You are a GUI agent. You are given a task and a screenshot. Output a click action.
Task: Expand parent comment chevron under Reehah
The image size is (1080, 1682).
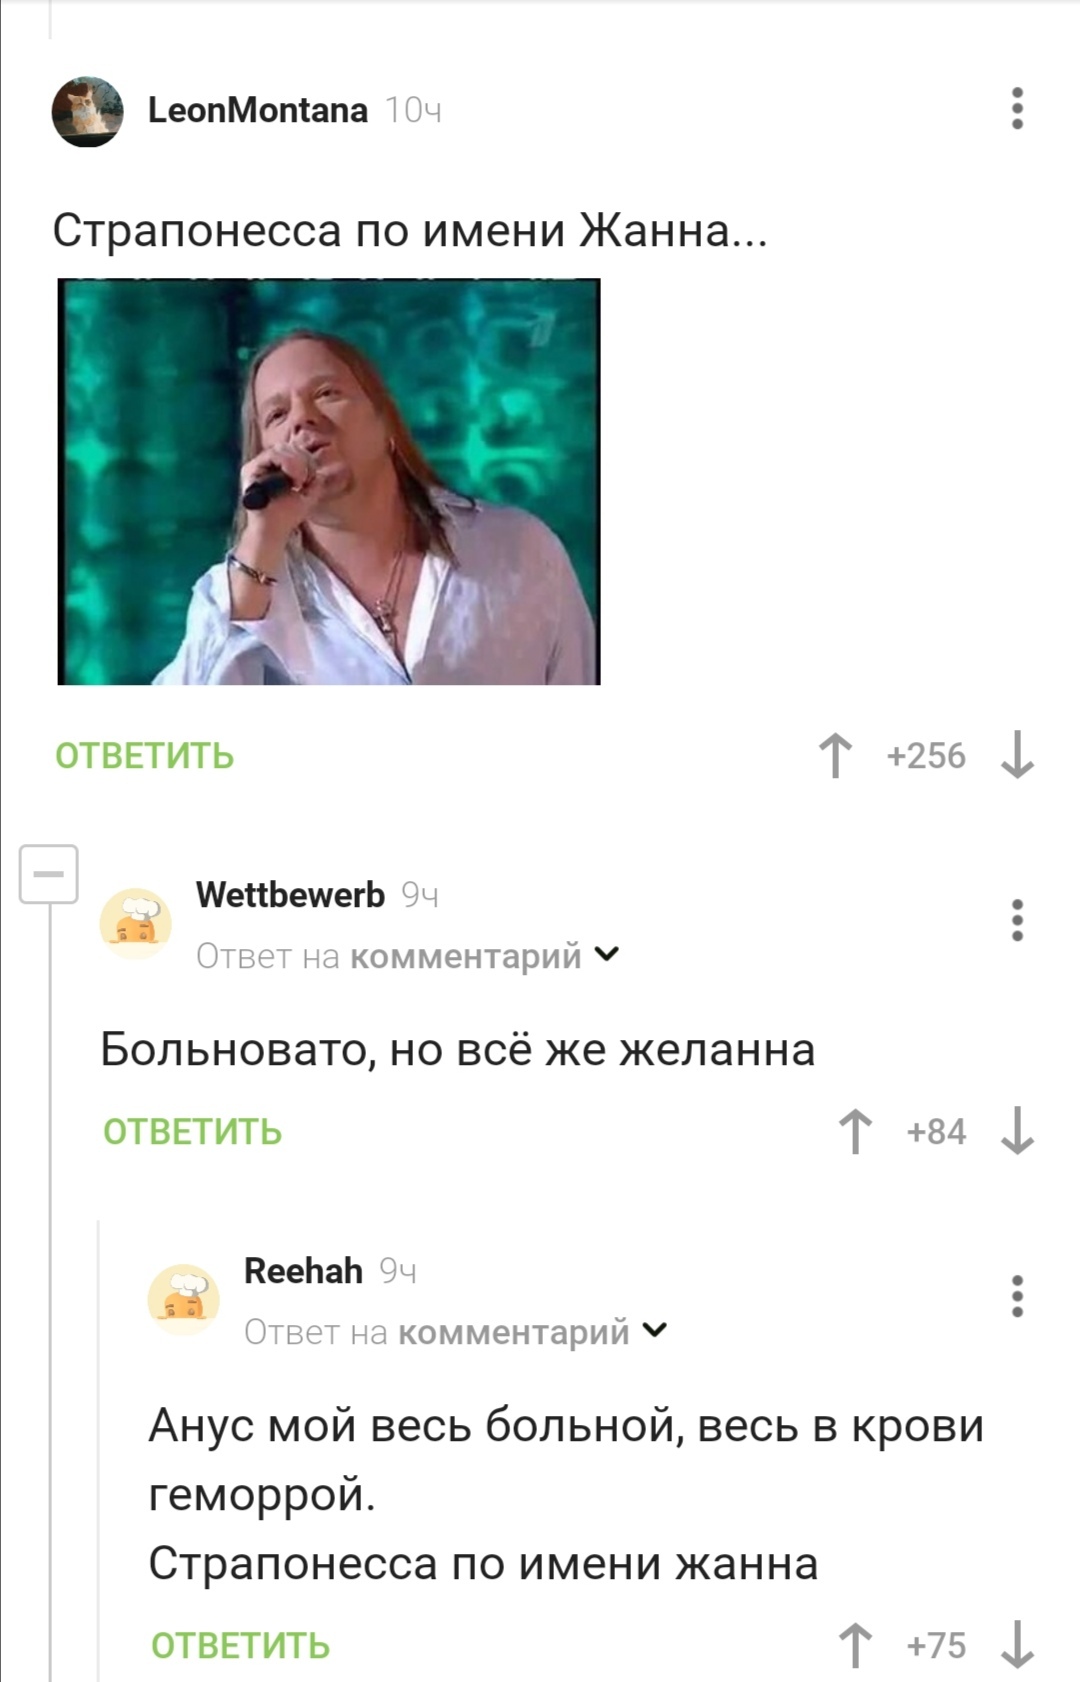click(654, 1331)
